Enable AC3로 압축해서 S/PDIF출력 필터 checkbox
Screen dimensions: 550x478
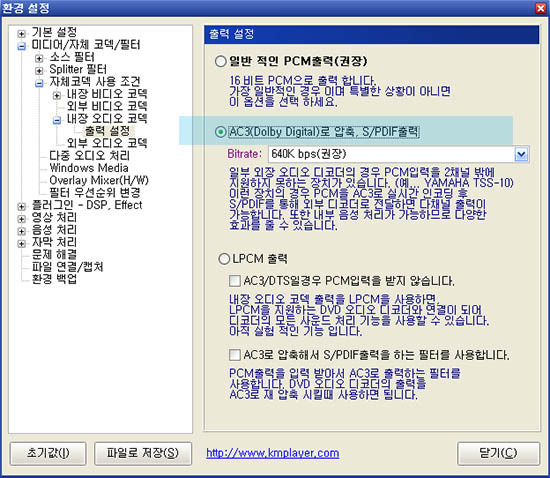click(234, 355)
